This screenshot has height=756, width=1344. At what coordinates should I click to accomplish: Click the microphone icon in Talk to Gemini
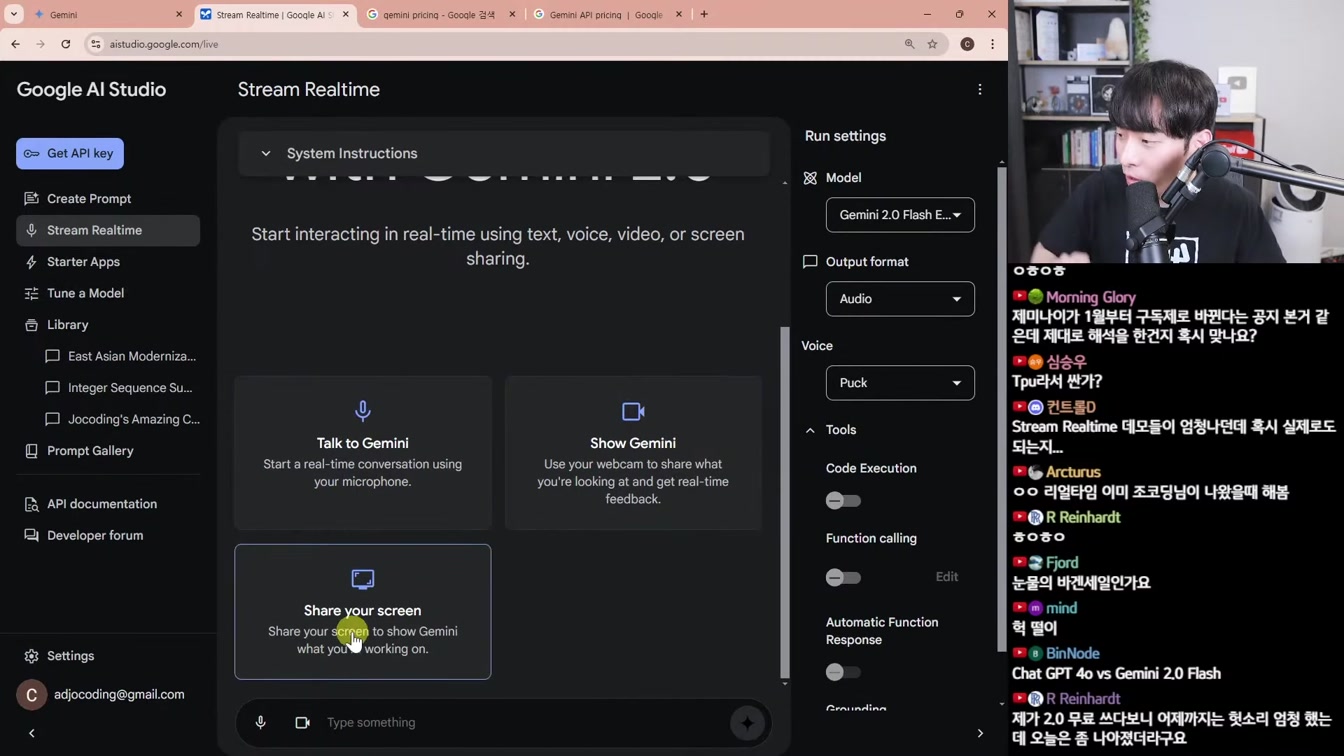pyautogui.click(x=363, y=411)
